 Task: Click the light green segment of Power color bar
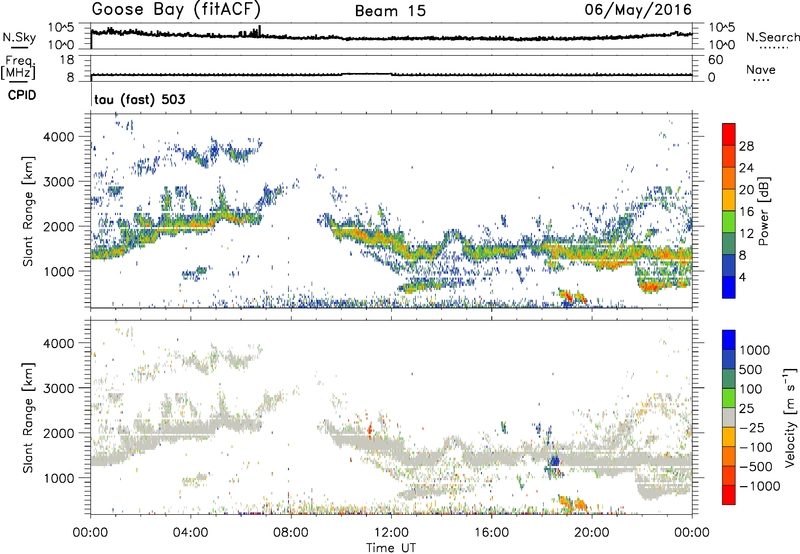[x=729, y=221]
